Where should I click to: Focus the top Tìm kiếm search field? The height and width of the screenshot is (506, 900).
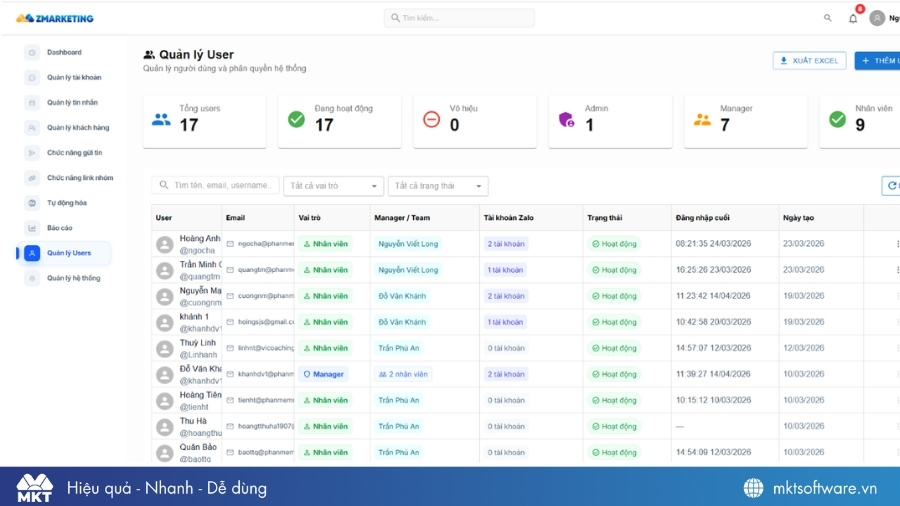tap(459, 18)
